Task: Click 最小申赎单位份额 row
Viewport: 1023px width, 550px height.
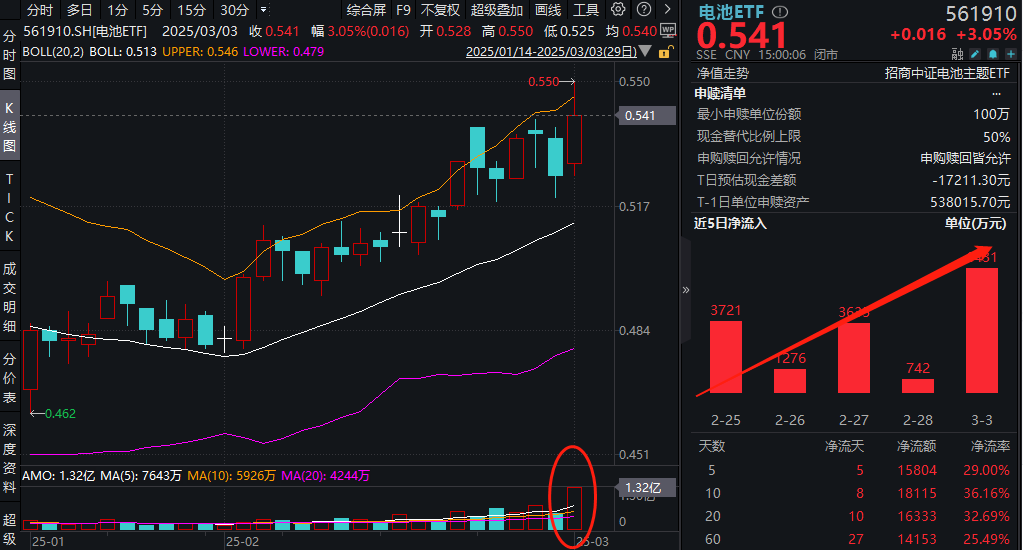Action: pyautogui.click(x=853, y=114)
